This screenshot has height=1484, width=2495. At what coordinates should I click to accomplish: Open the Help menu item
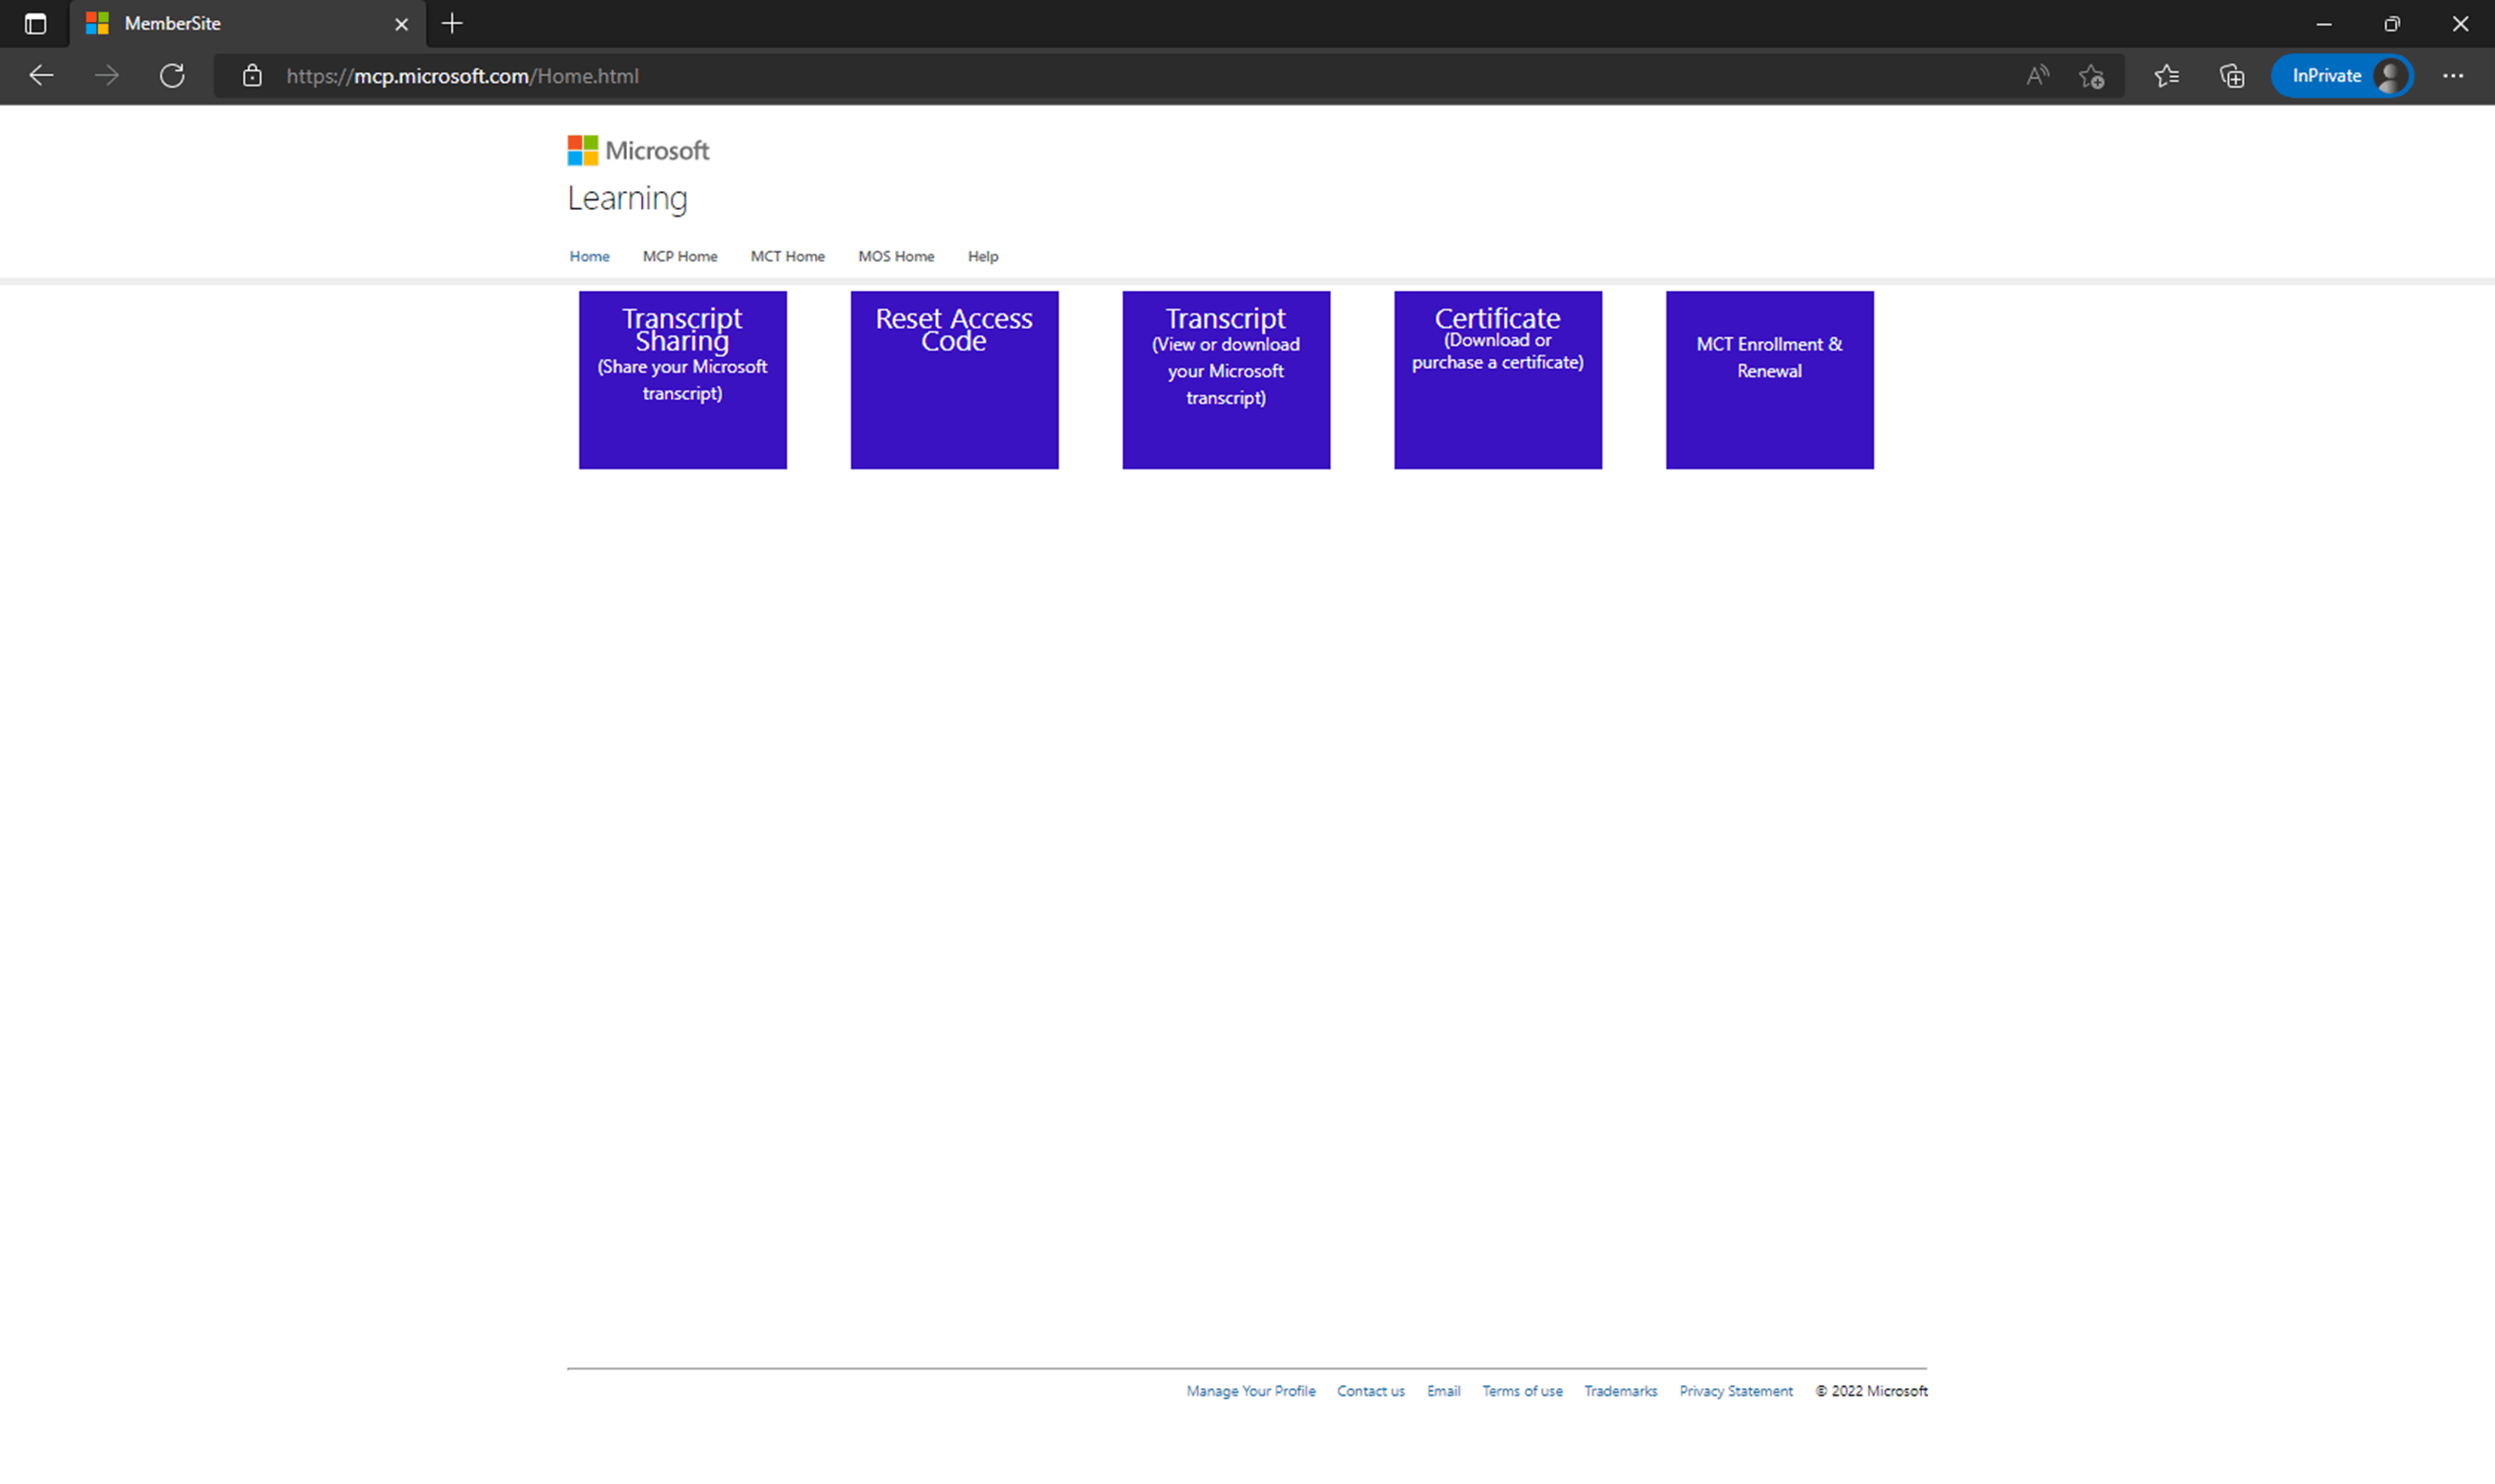983,256
